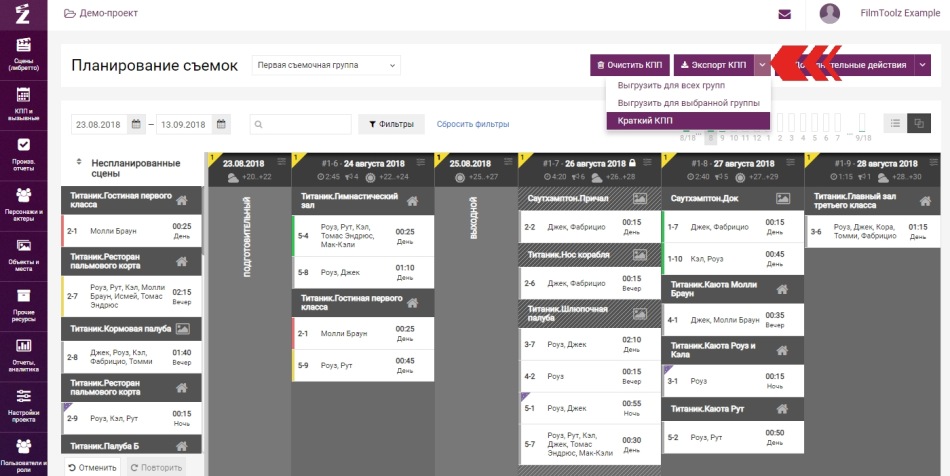Open Персонажи и актеры sidebar section
Image resolution: width=950 pixels, height=476 pixels.
tap(23, 205)
